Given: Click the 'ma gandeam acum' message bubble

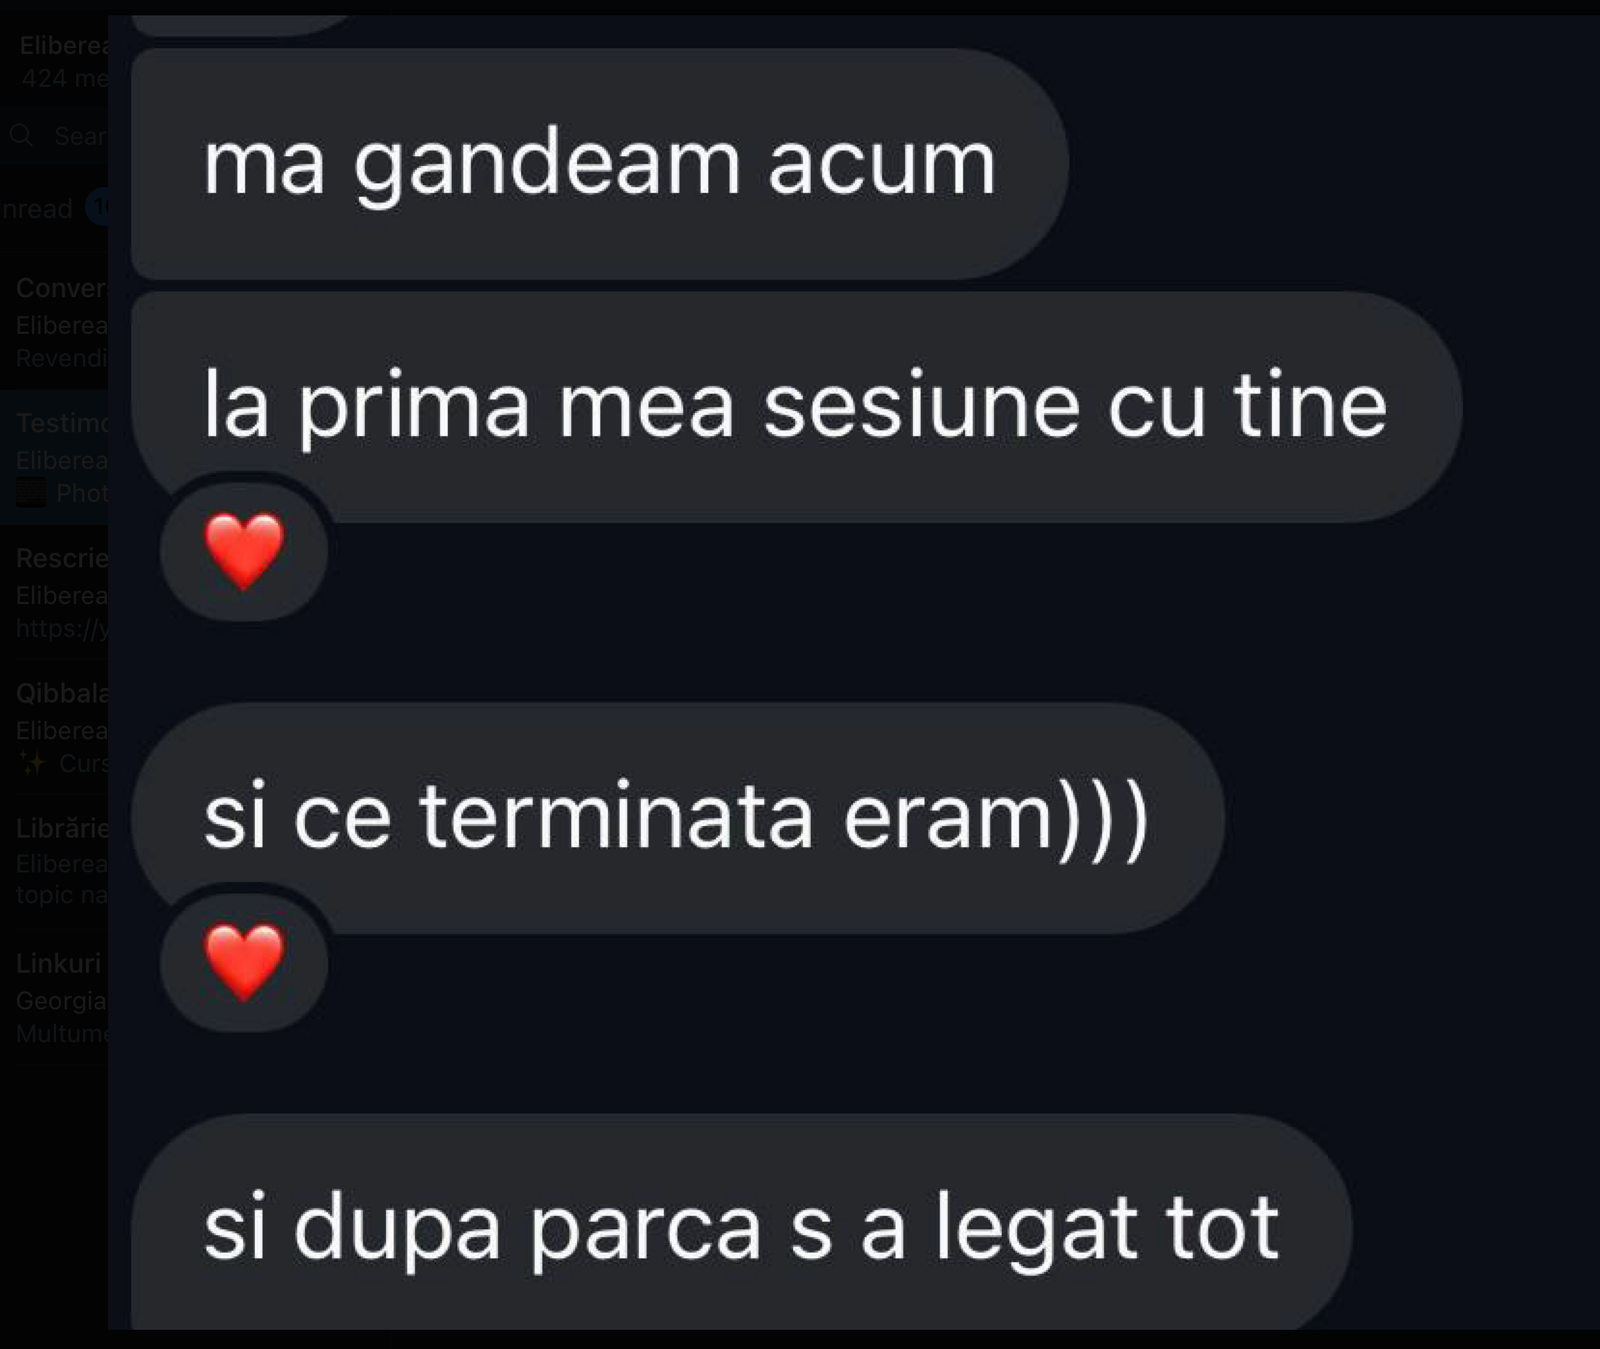Looking at the screenshot, I should coord(599,164).
